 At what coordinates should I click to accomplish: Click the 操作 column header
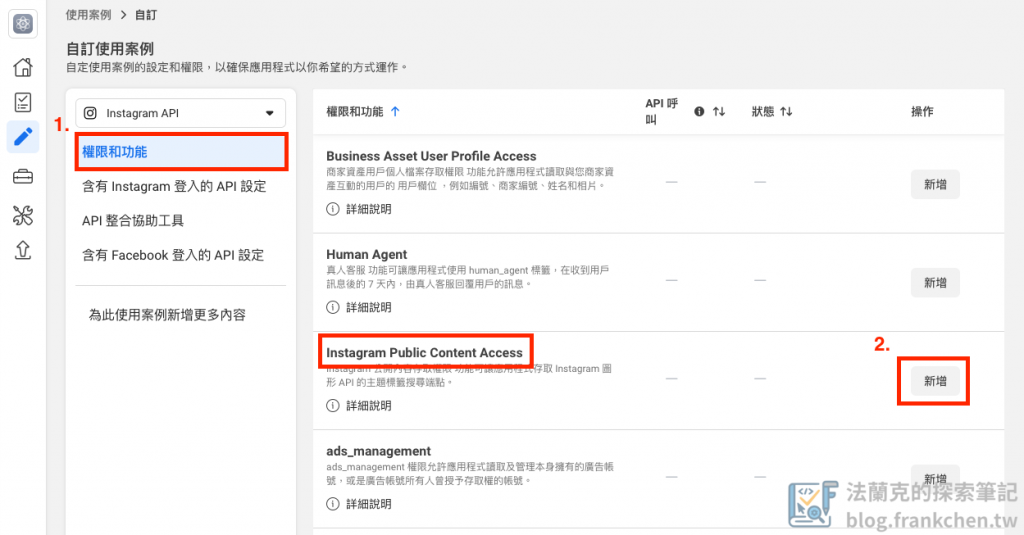click(x=922, y=112)
